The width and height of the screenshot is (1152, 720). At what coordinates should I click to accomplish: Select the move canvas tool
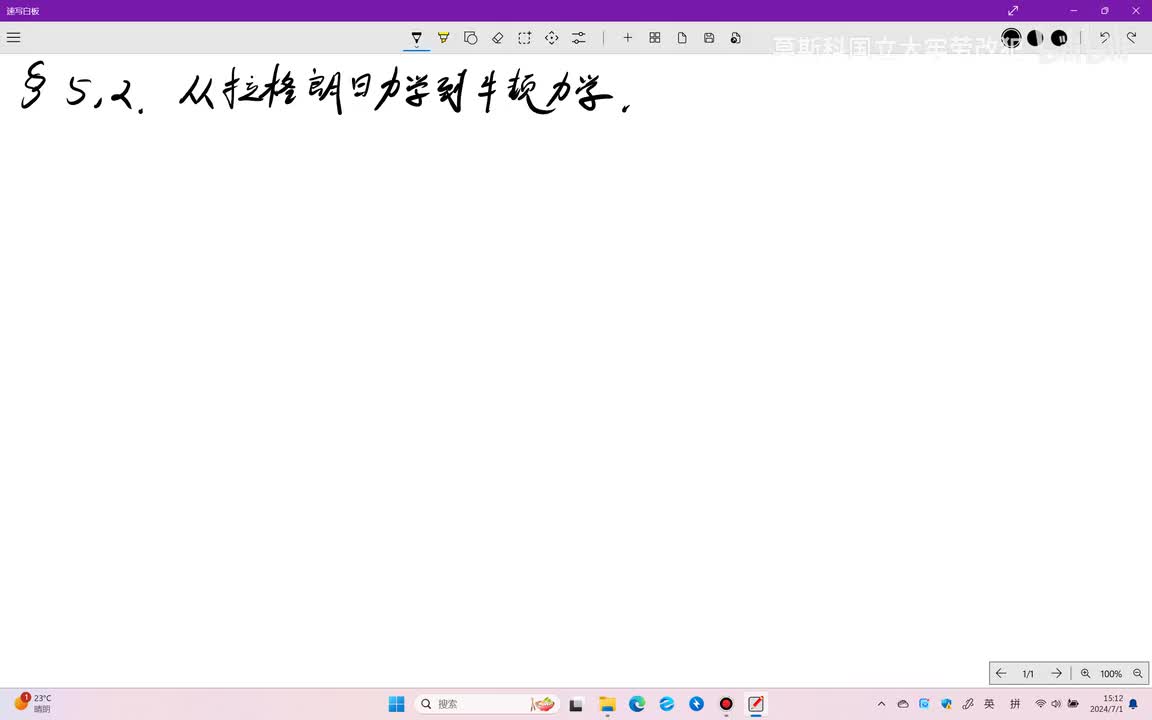pyautogui.click(x=552, y=37)
